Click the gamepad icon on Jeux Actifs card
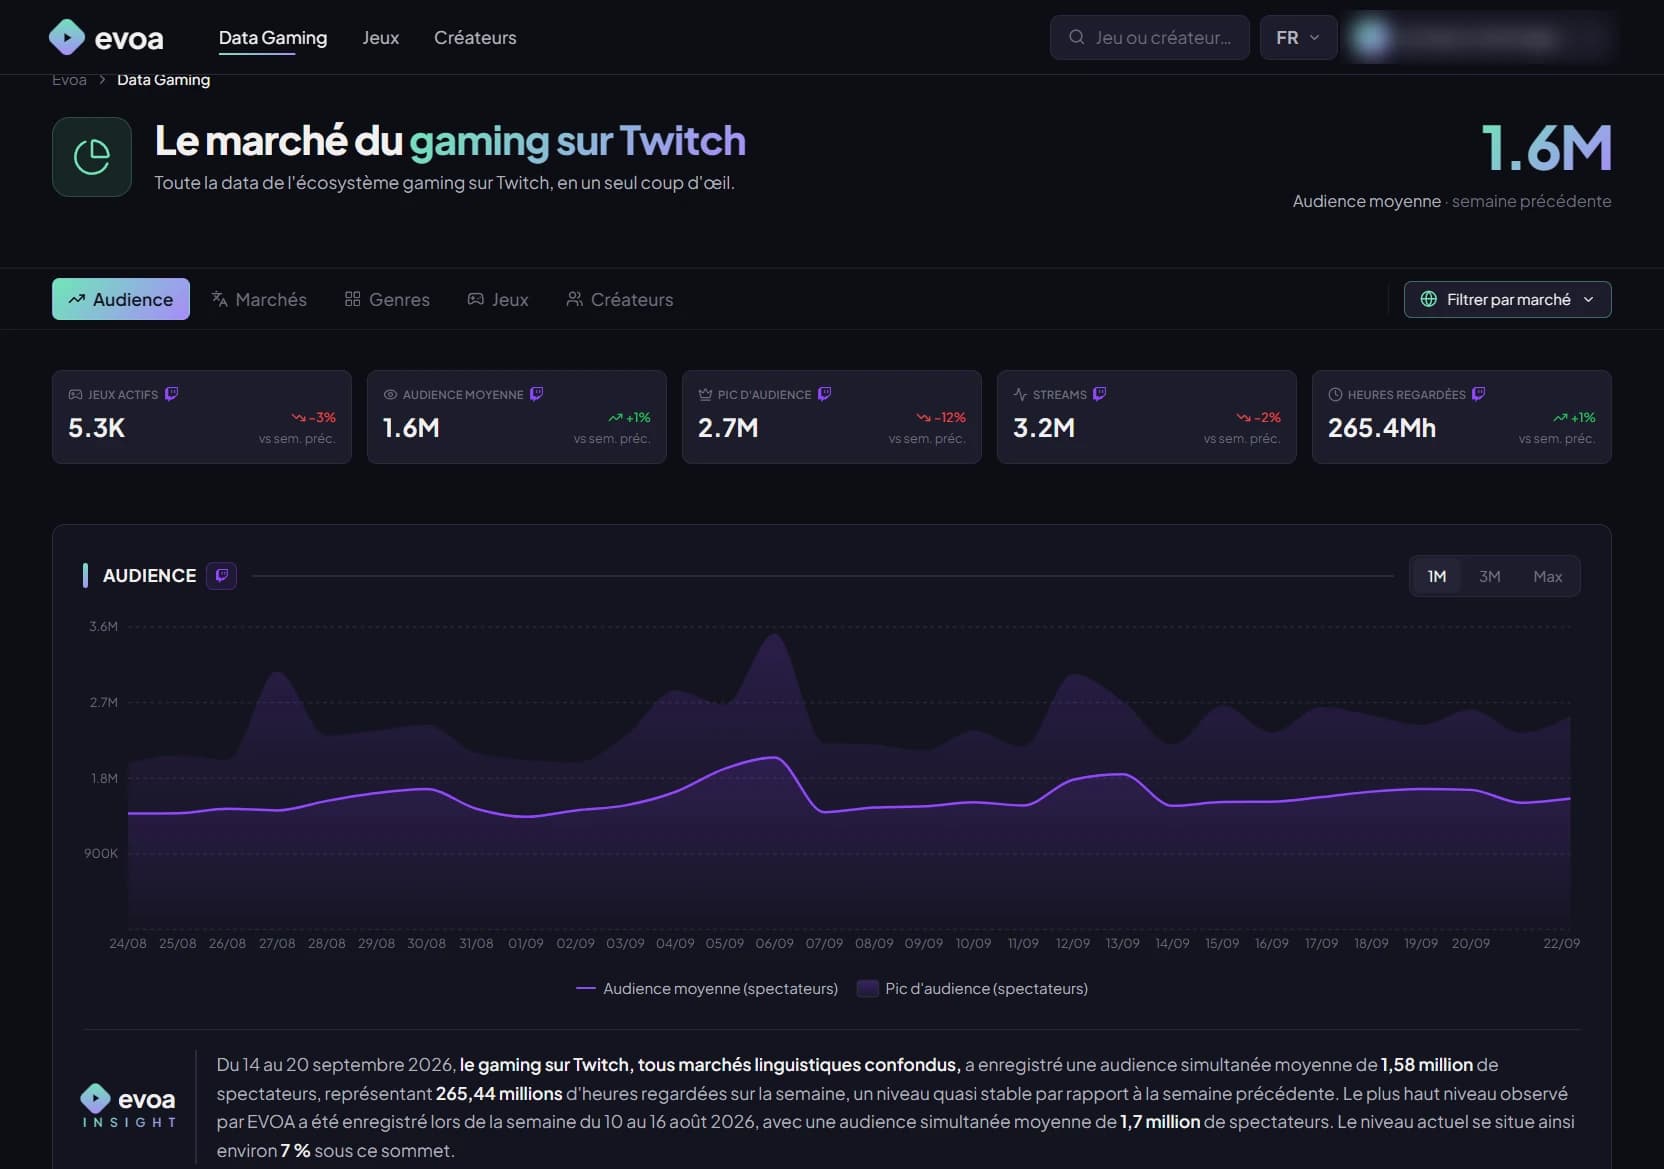This screenshot has width=1664, height=1169. pyautogui.click(x=75, y=395)
